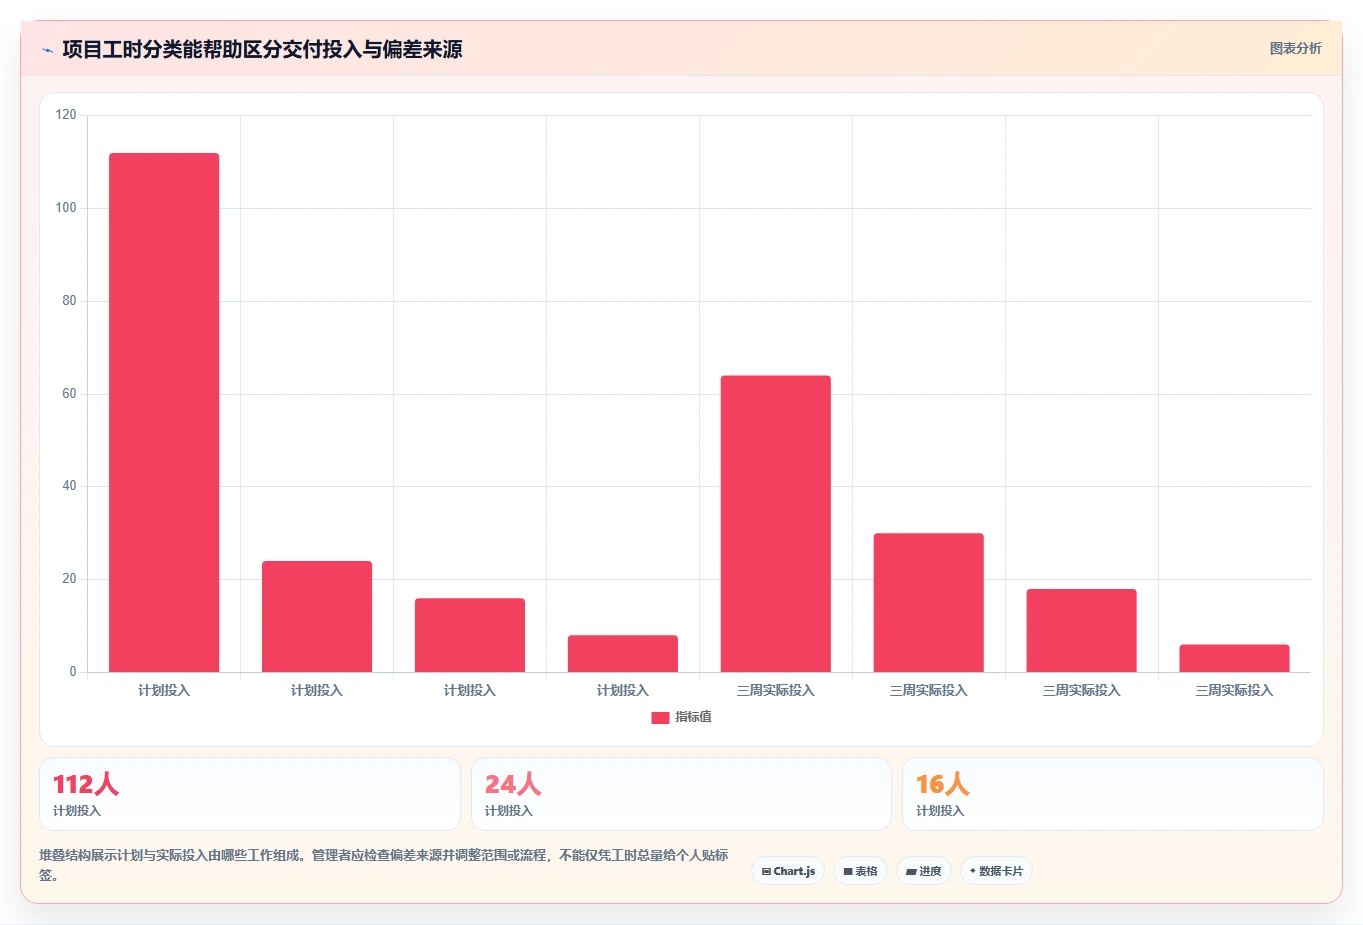Click the shortest 三周实际投入 bar with value 6
The image size is (1363, 925).
click(x=1235, y=658)
